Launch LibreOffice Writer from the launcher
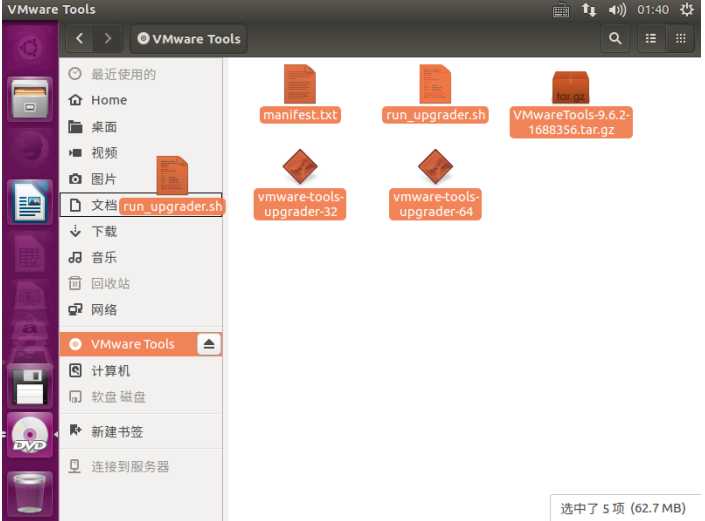705x521 pixels. click(x=30, y=202)
